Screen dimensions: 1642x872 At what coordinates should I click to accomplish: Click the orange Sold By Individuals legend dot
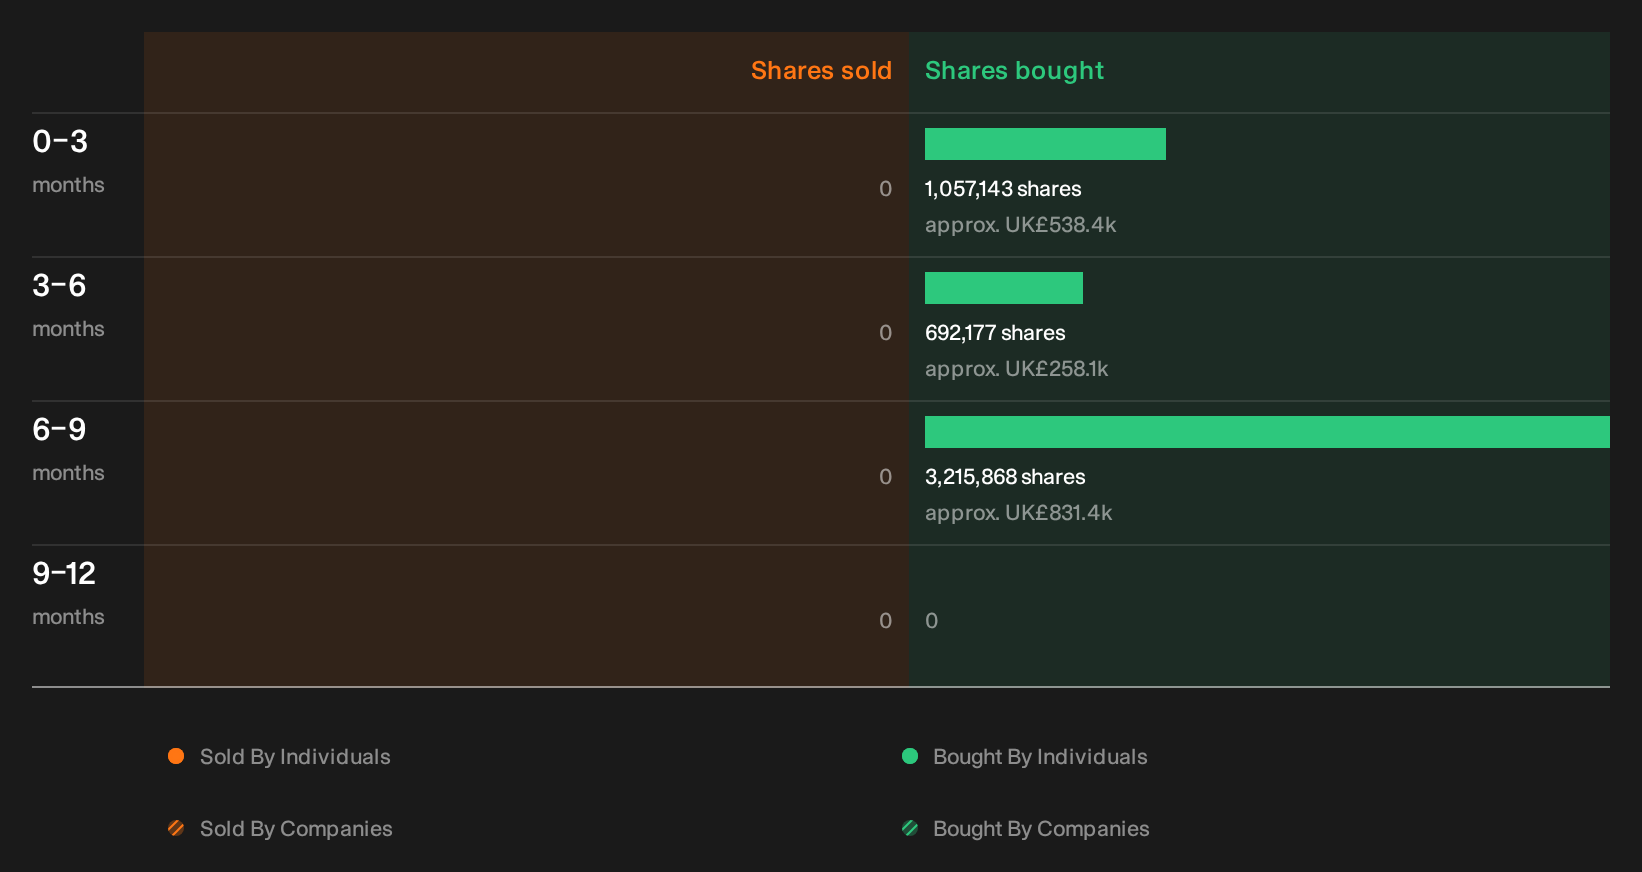(x=176, y=756)
